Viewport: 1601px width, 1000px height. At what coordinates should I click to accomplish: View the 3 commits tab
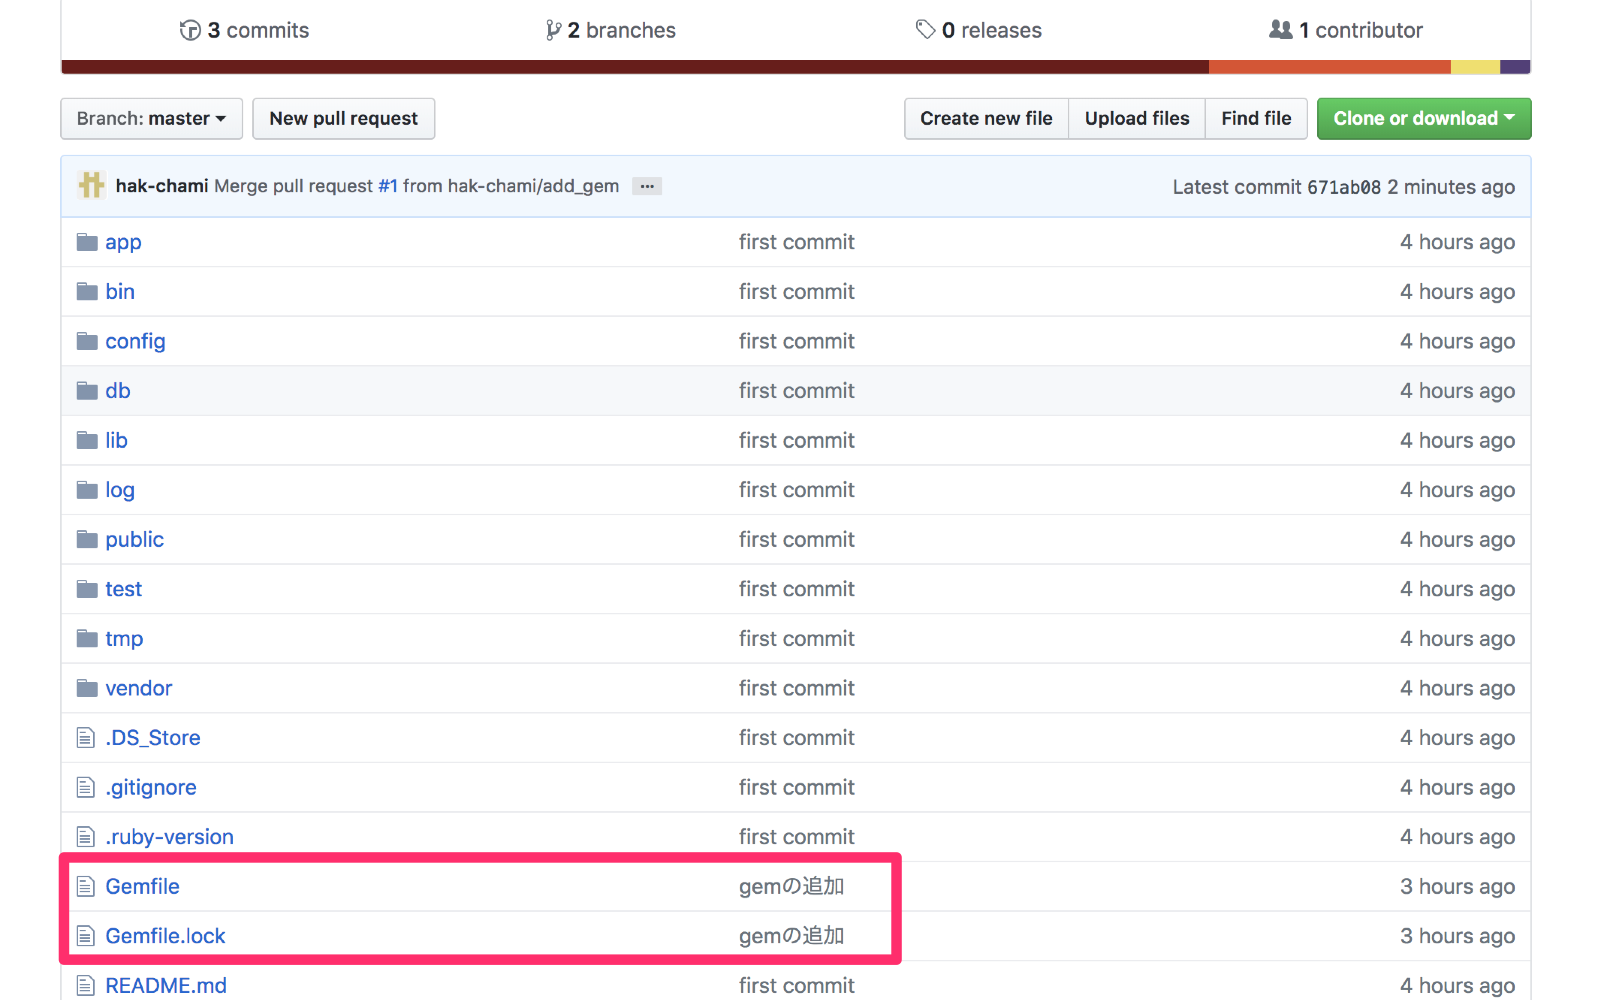tap(245, 30)
